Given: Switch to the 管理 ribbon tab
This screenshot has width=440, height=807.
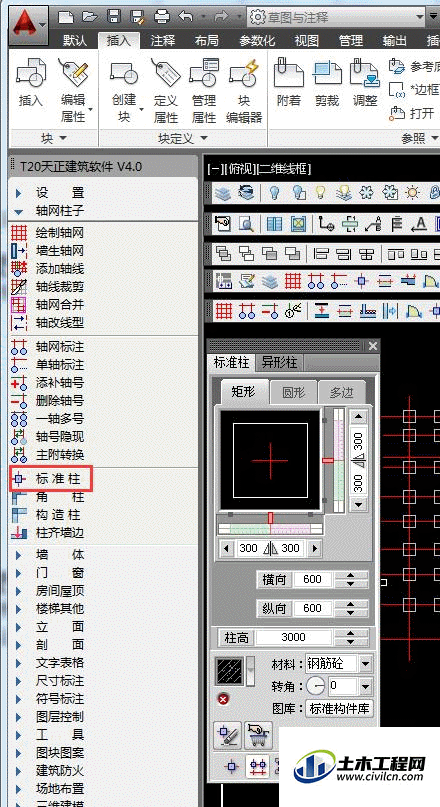Looking at the screenshot, I should click(351, 41).
